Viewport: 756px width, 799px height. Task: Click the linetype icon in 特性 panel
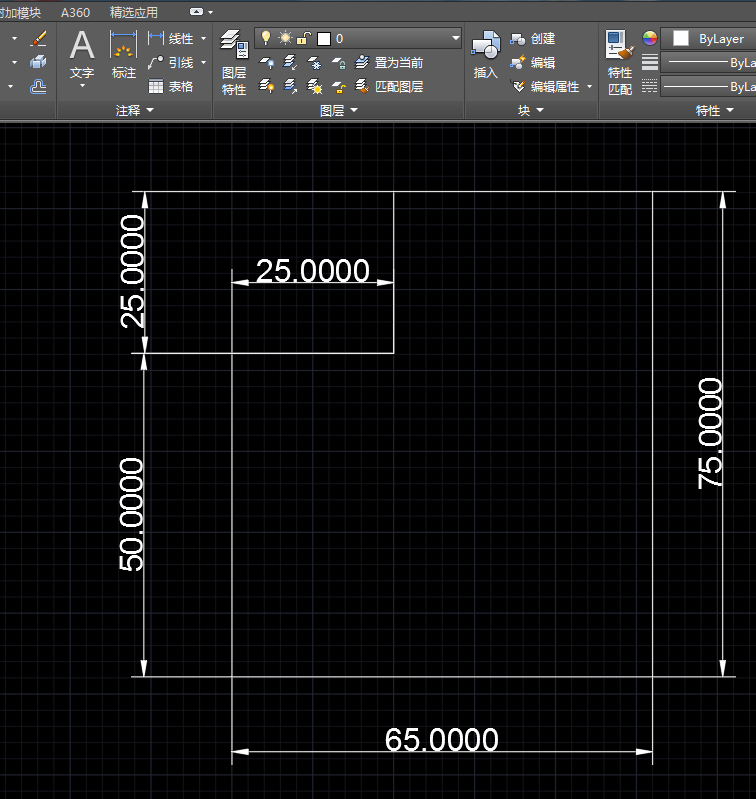tap(650, 86)
